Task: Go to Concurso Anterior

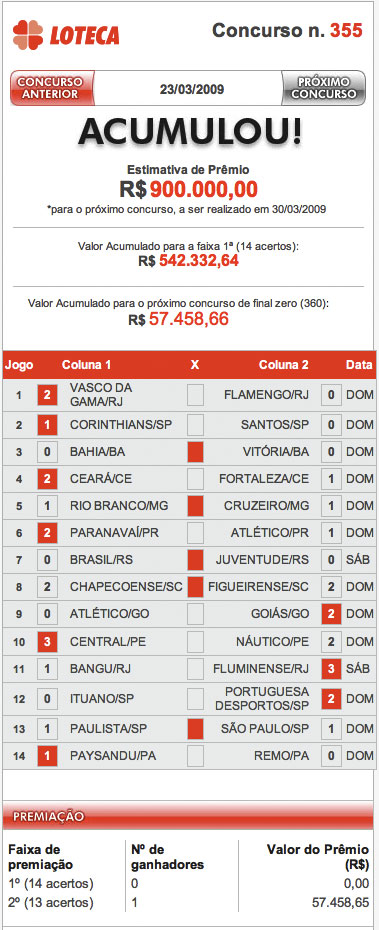Action: point(52,88)
